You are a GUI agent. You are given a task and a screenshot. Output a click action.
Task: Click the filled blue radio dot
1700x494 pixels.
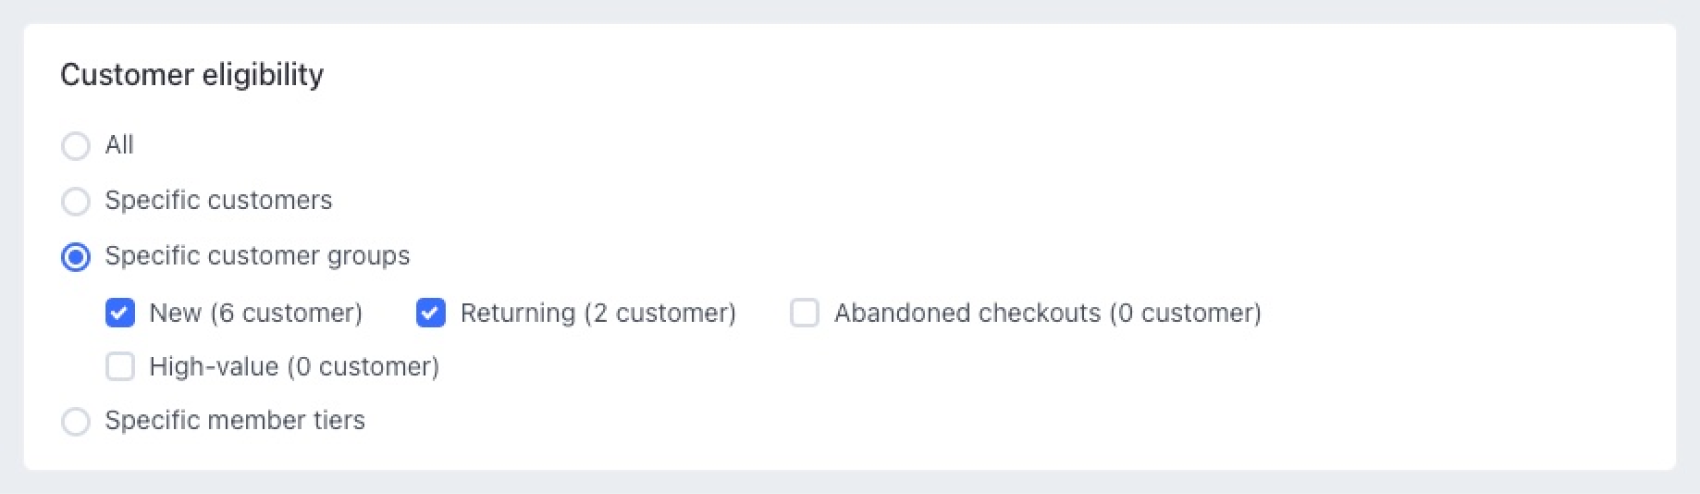click(x=76, y=257)
